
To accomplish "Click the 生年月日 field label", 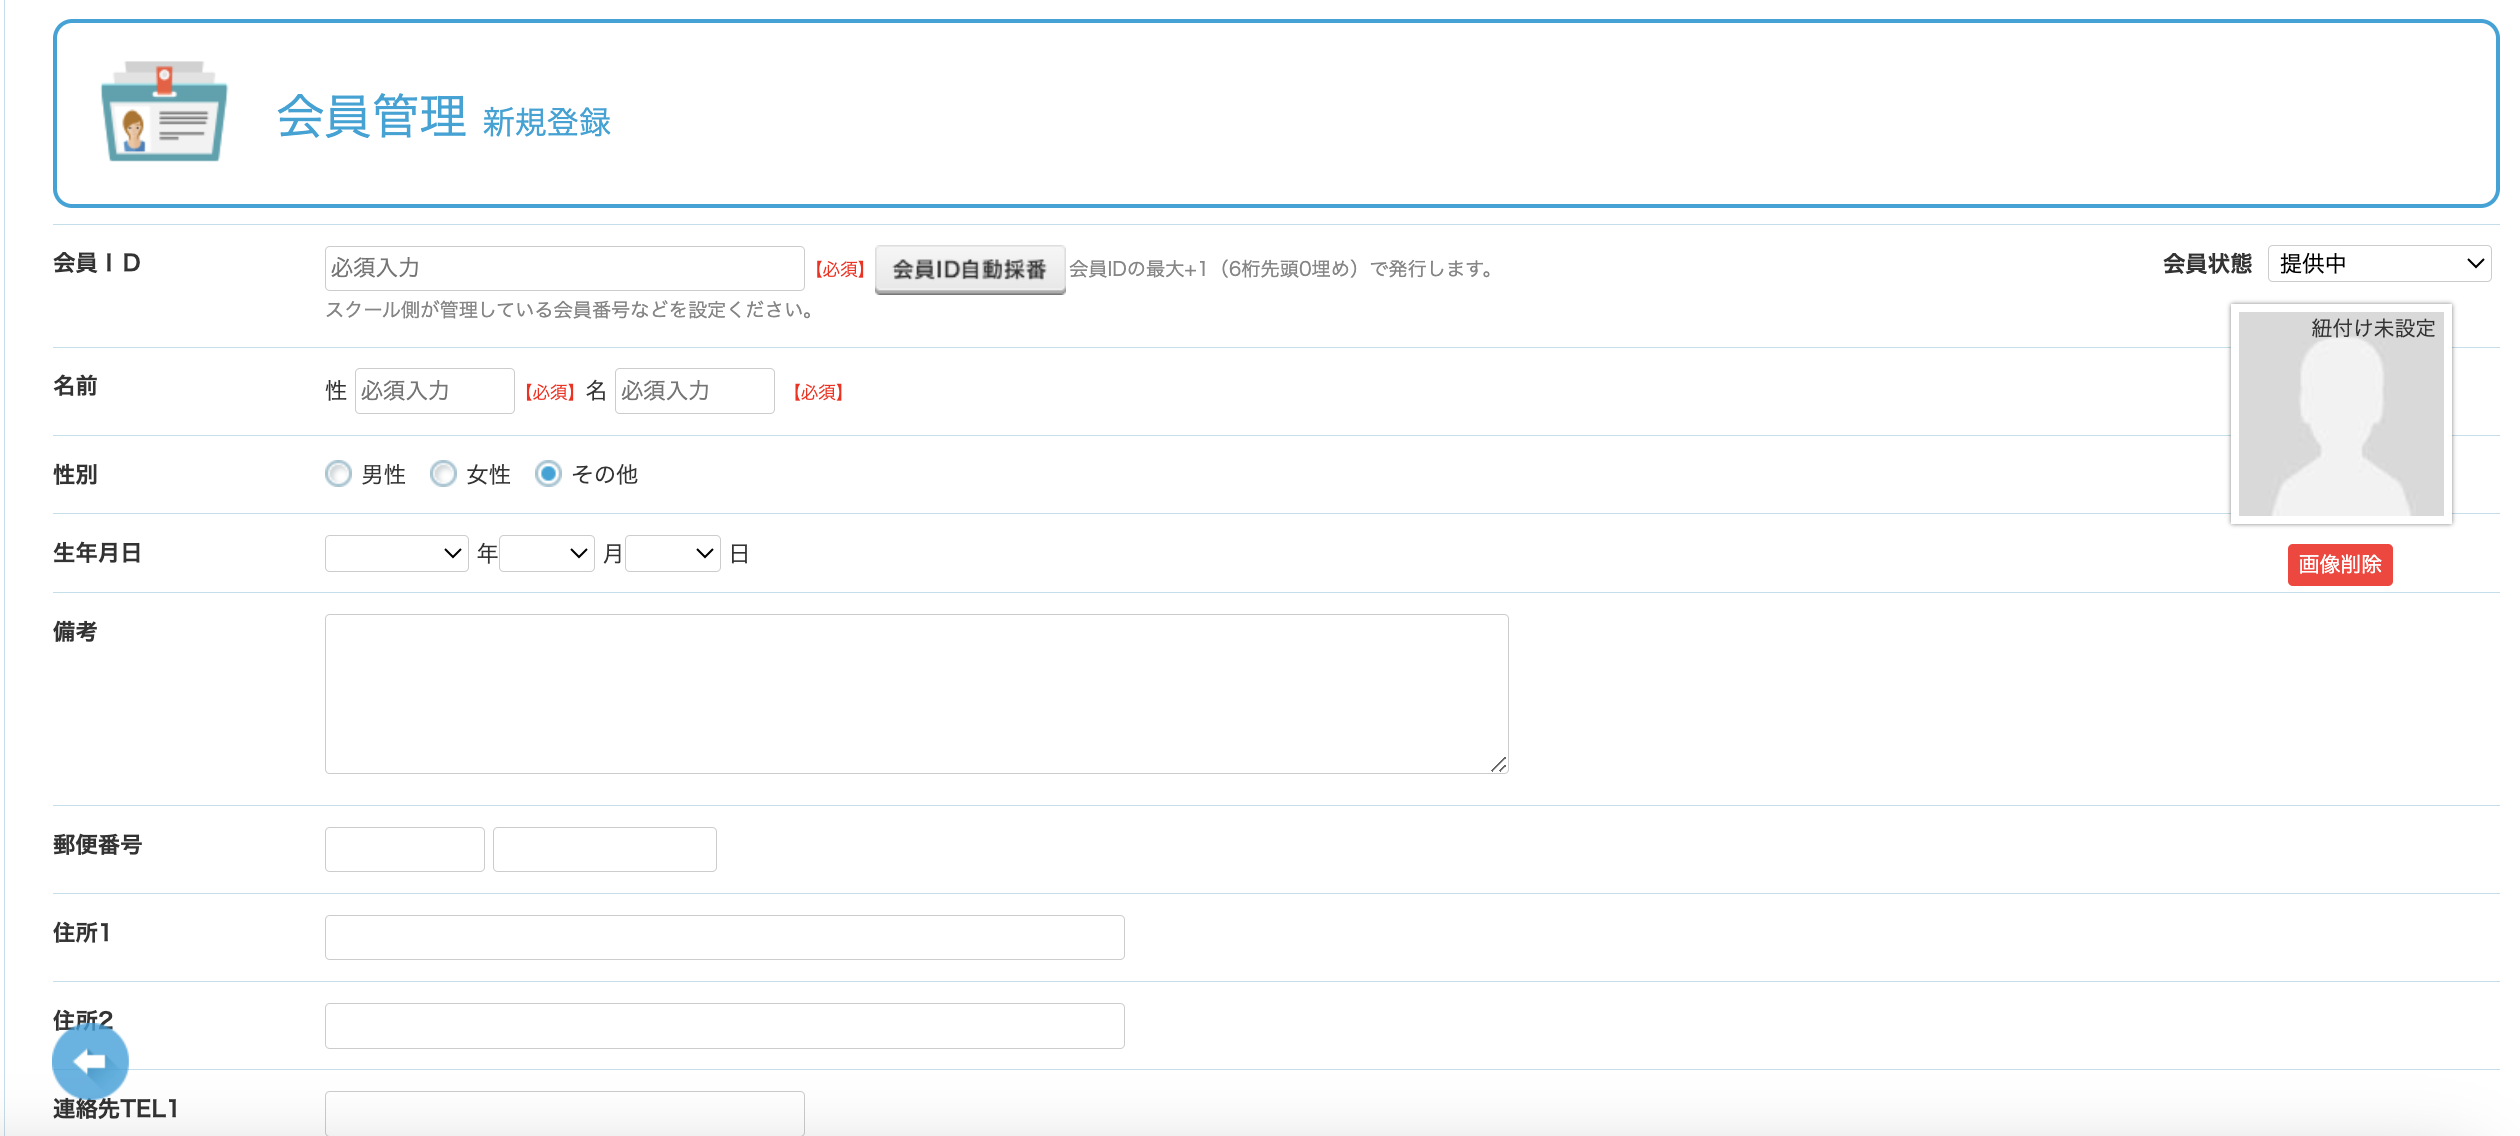I will [x=97, y=553].
